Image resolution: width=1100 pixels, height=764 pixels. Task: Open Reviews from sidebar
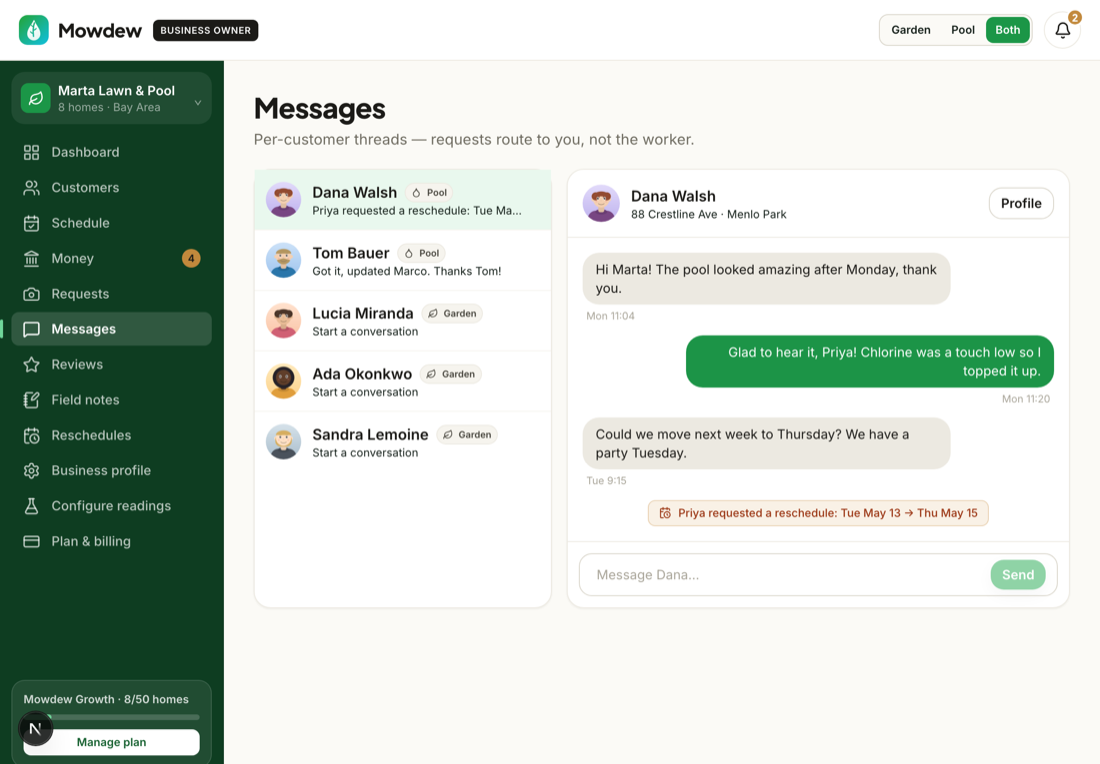coord(112,365)
